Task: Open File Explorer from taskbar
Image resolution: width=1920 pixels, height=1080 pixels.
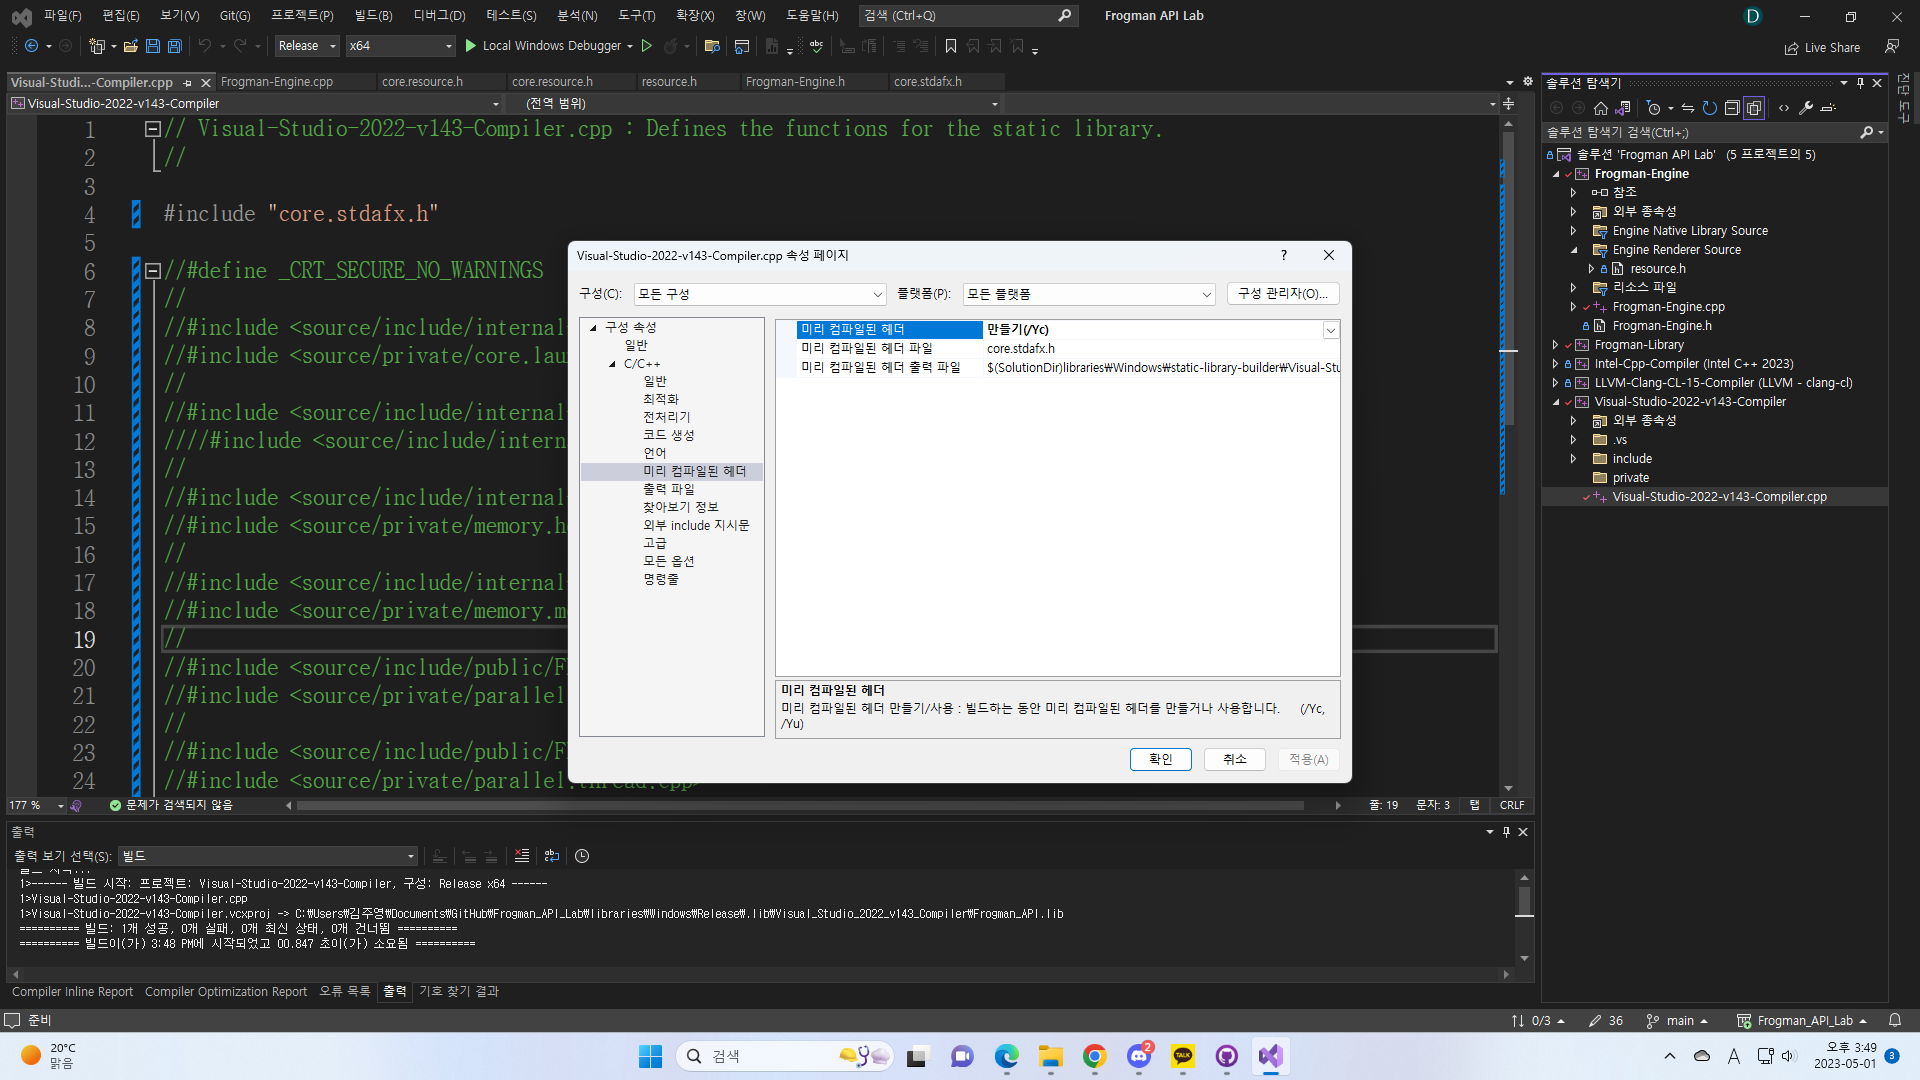Action: 1050,1056
